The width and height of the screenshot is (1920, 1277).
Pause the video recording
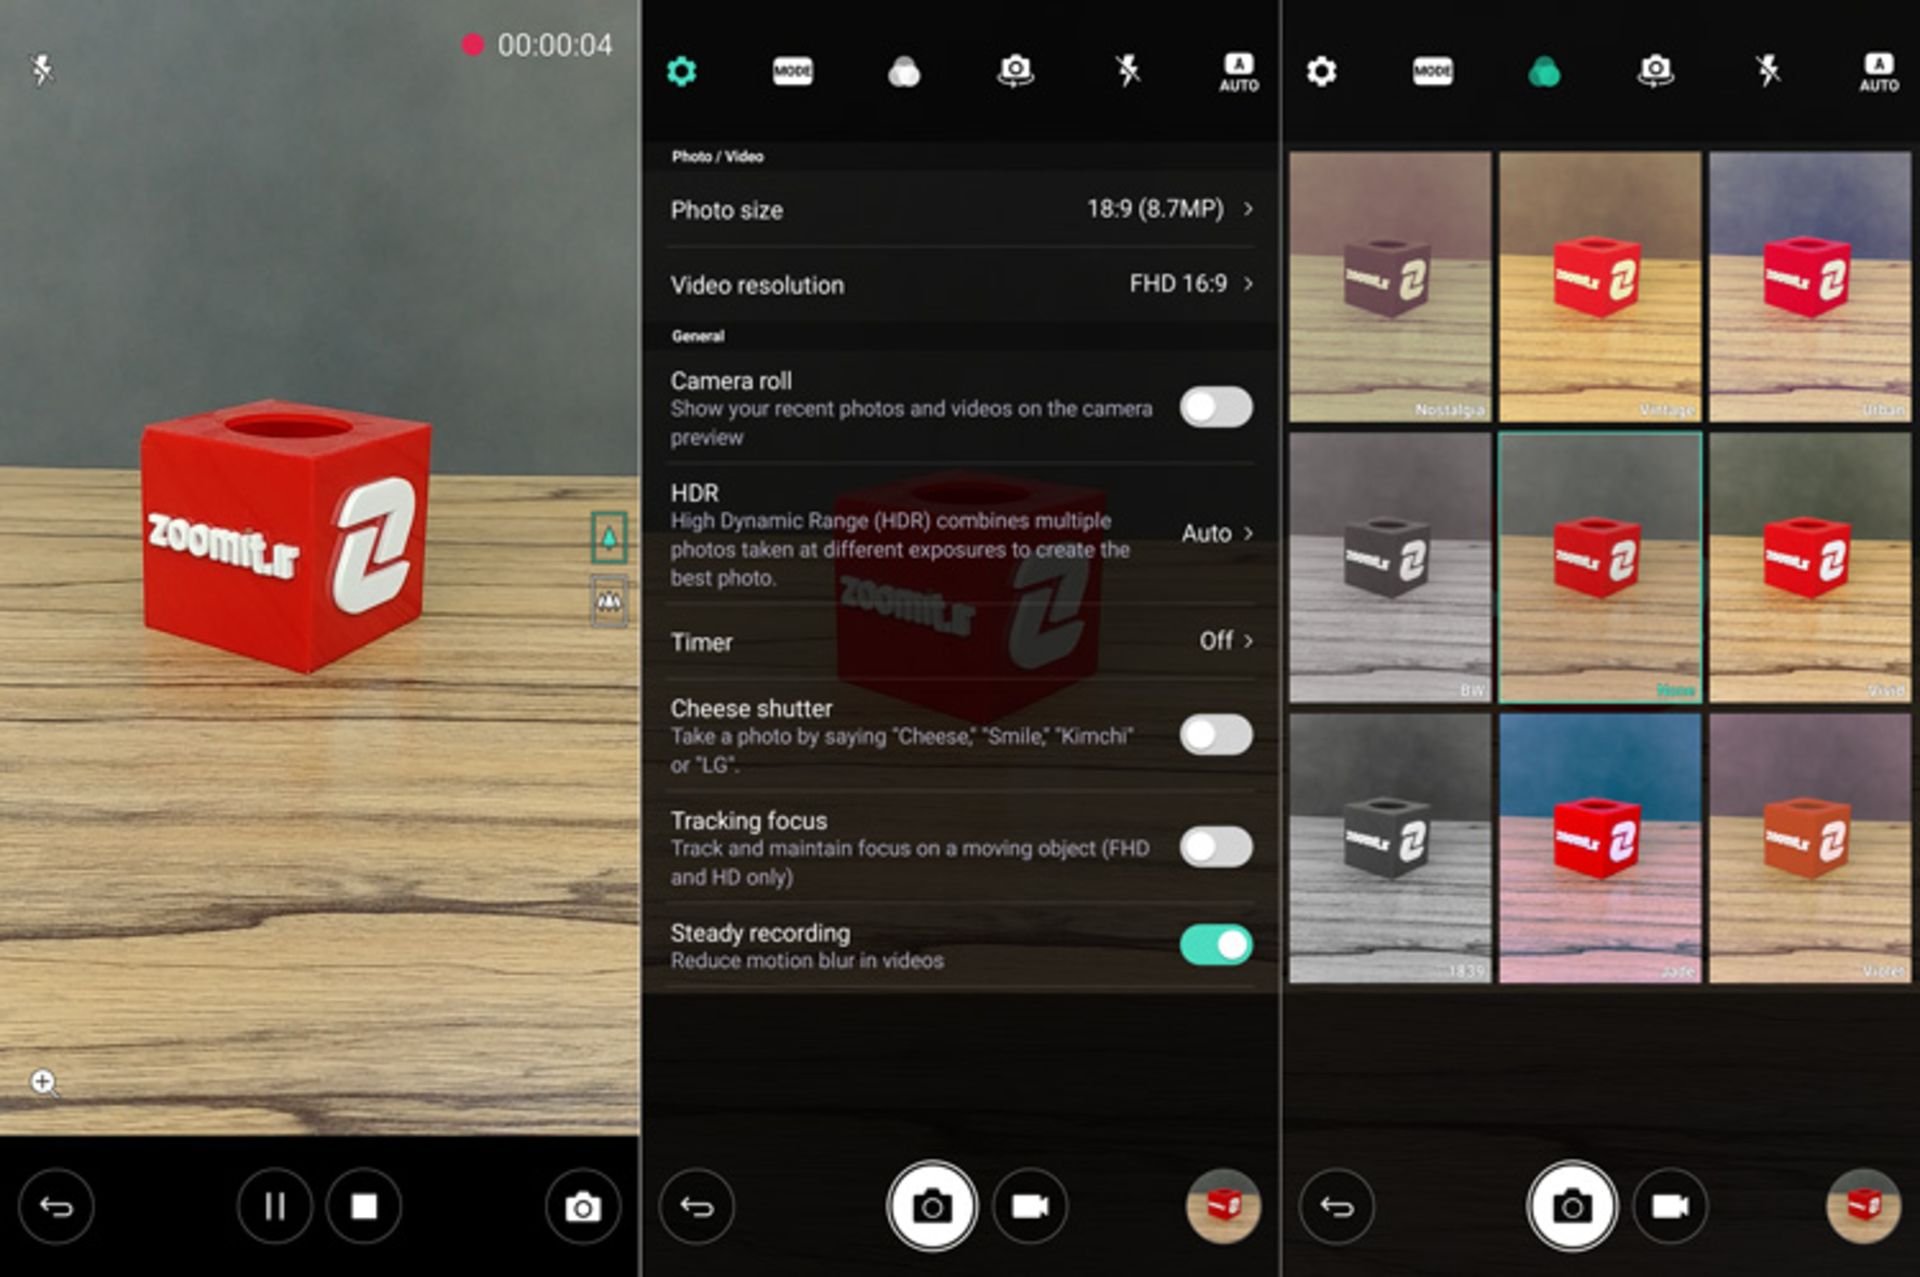pos(274,1207)
